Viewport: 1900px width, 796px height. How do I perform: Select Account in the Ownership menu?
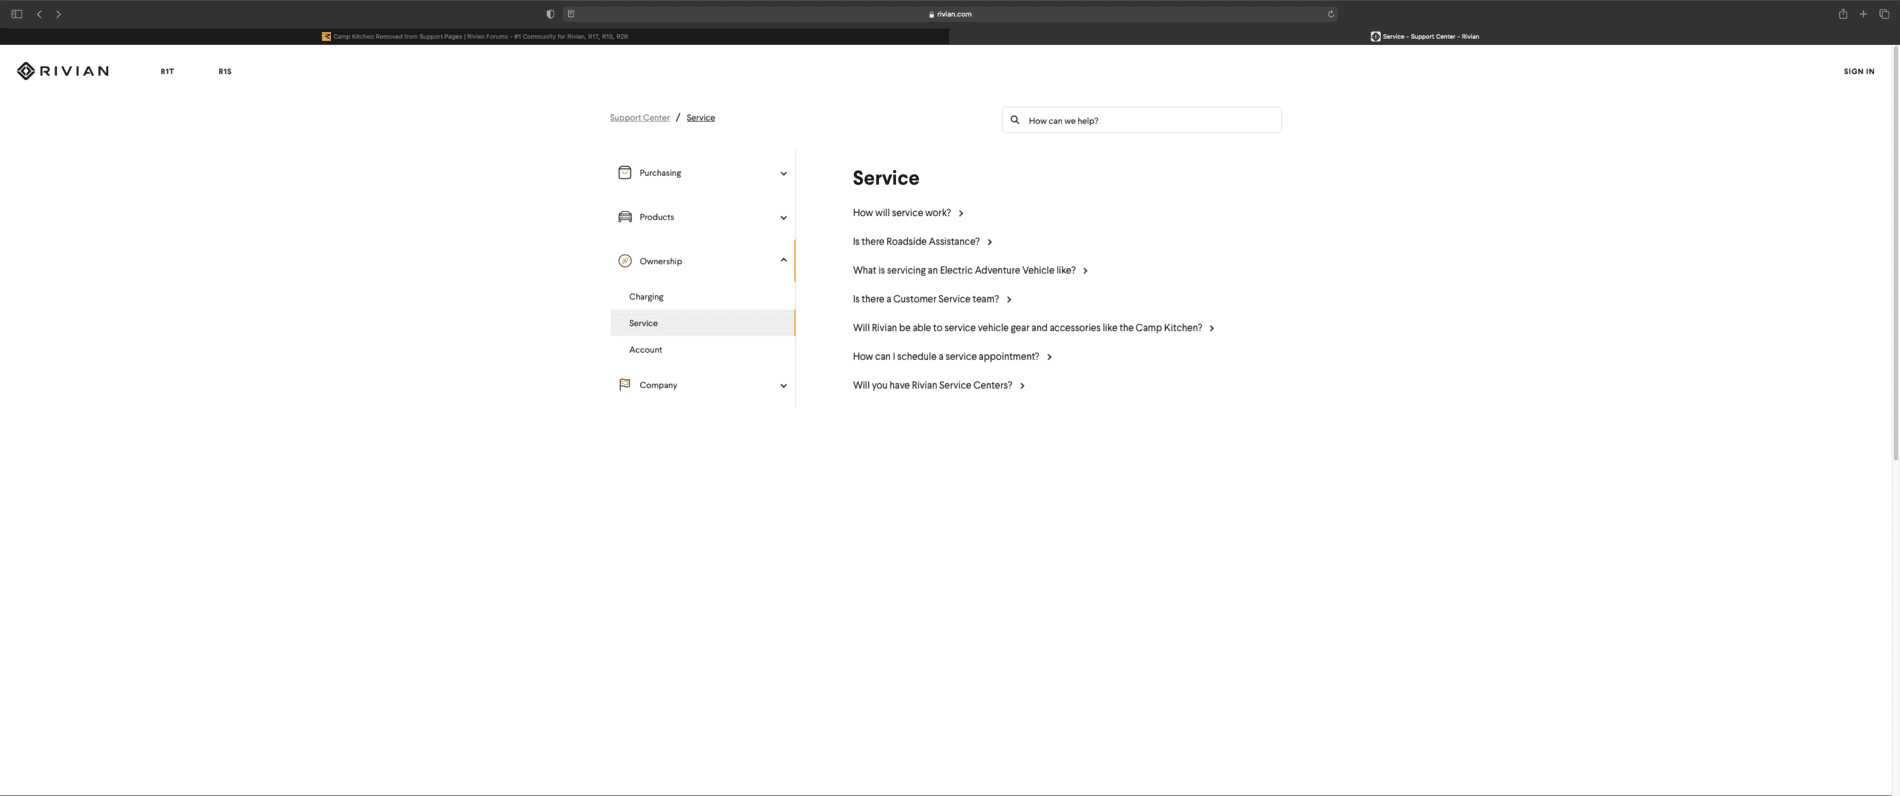(645, 350)
